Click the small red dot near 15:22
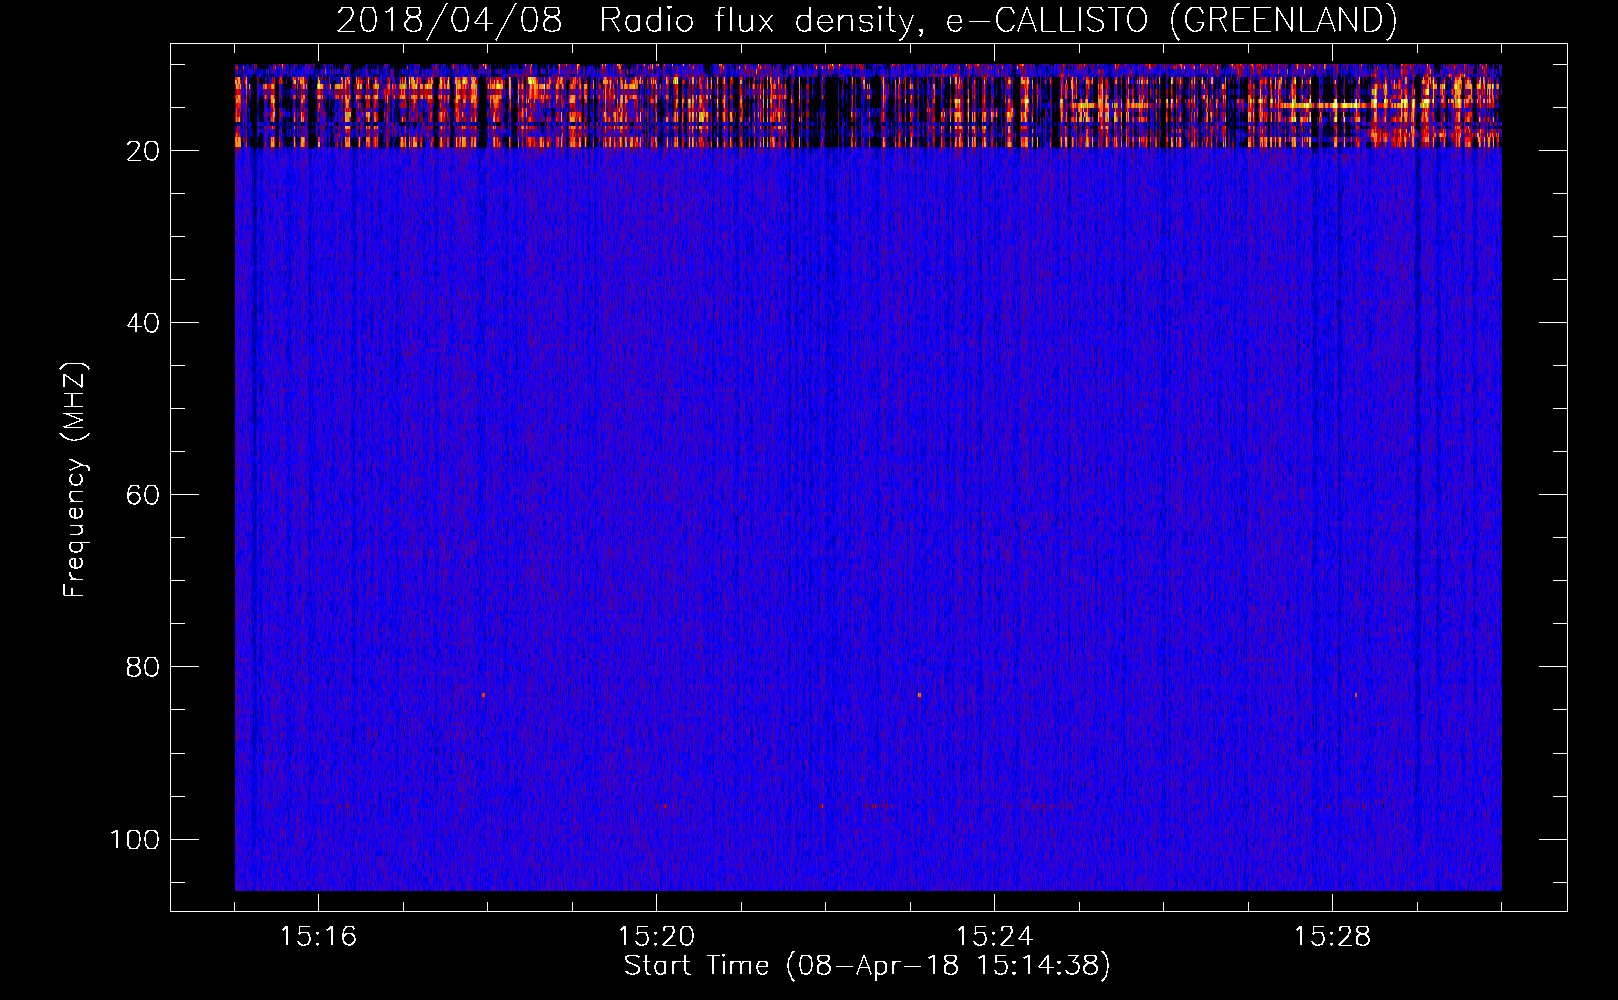Viewport: 1618px width, 1000px height. 822,805
